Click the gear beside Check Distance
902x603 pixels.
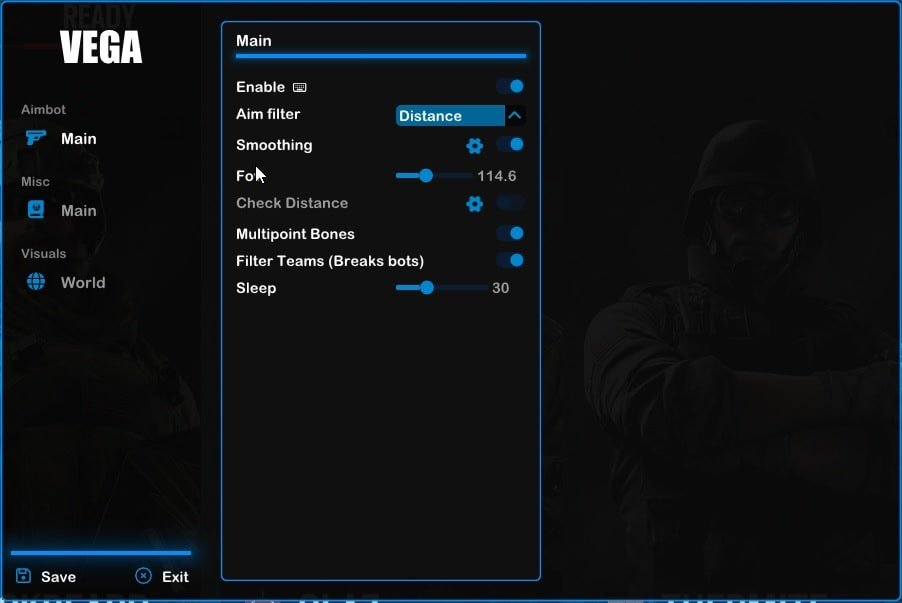474,203
